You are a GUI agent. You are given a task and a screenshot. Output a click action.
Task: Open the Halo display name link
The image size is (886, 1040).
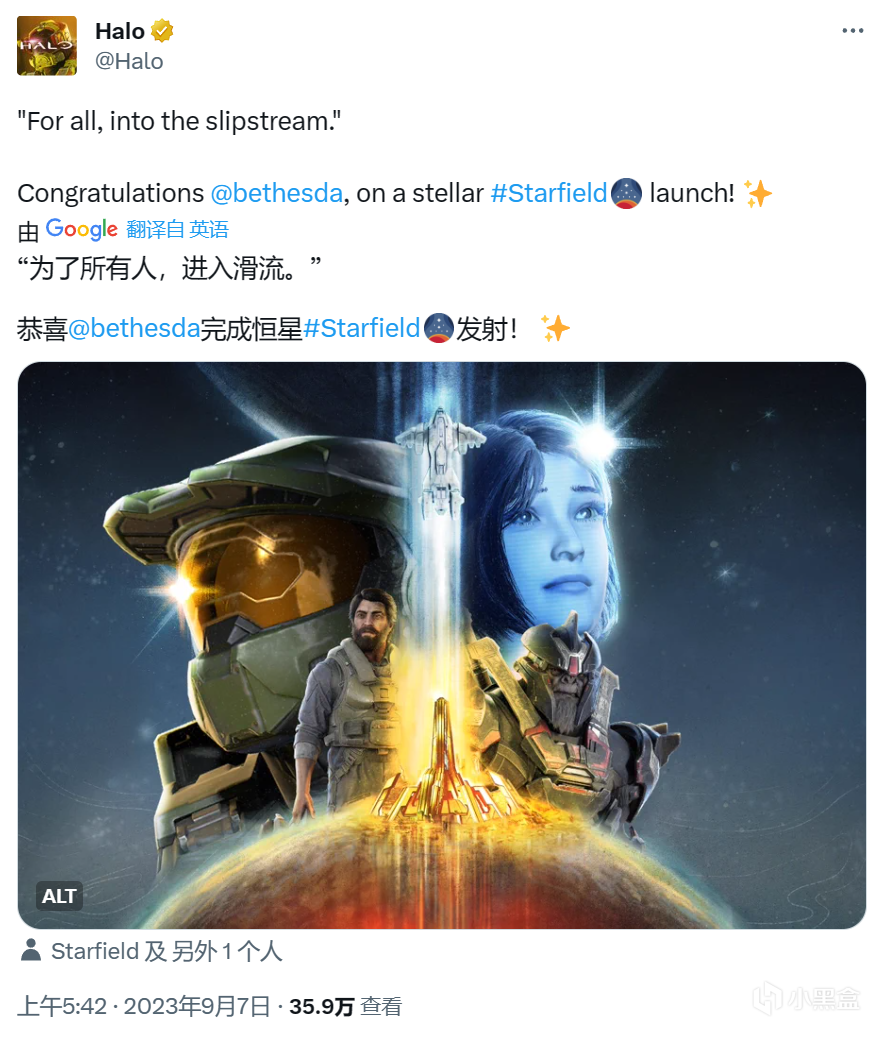click(x=119, y=31)
